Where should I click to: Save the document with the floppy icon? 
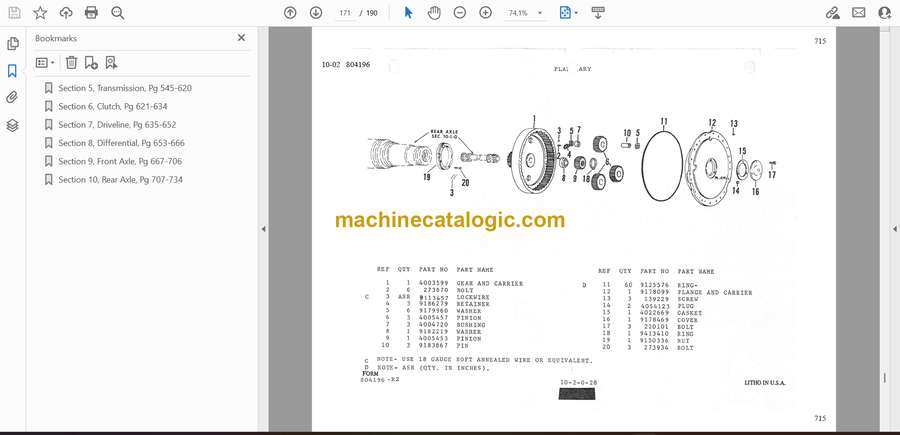click(x=14, y=13)
